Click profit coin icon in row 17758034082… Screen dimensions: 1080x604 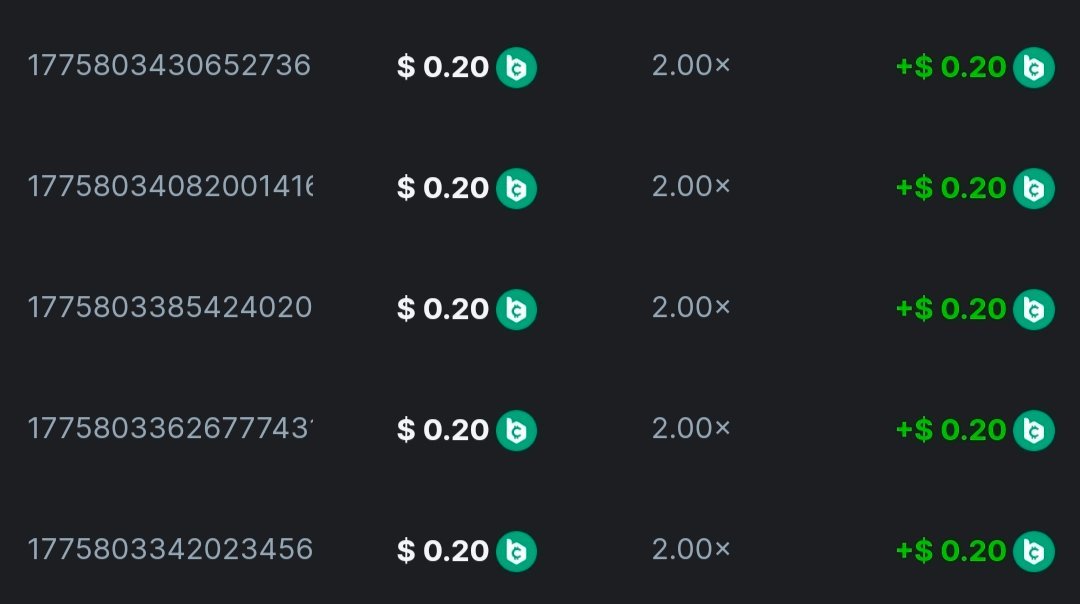1033,188
